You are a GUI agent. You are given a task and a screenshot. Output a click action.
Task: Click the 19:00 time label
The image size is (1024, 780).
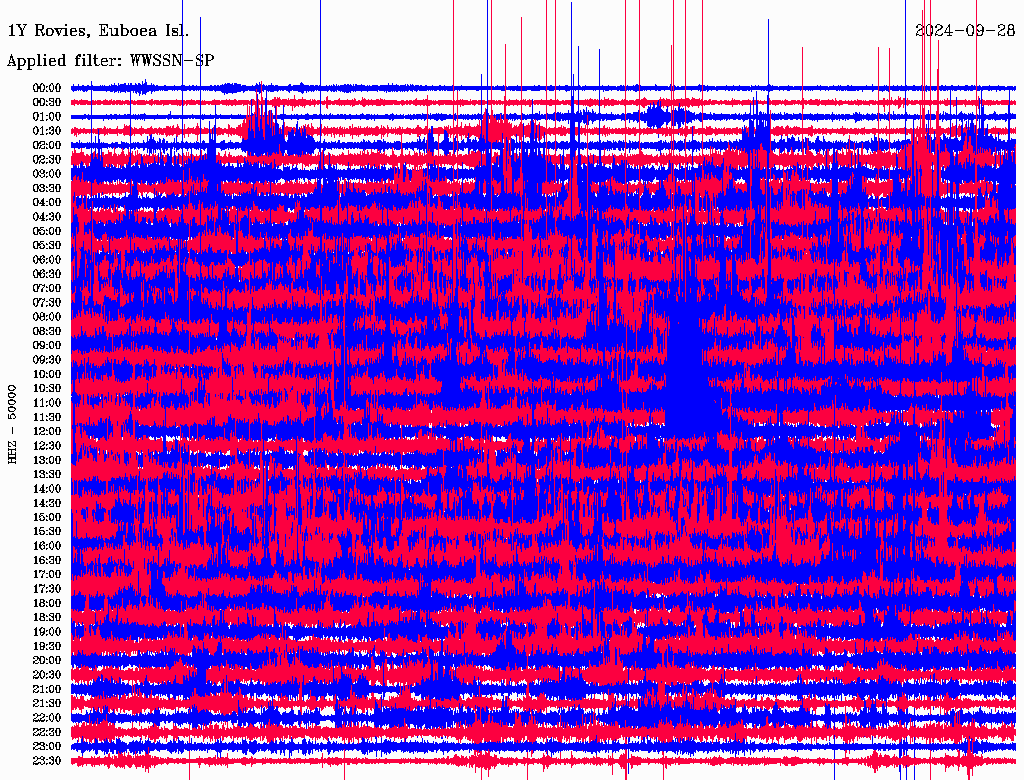click(47, 632)
